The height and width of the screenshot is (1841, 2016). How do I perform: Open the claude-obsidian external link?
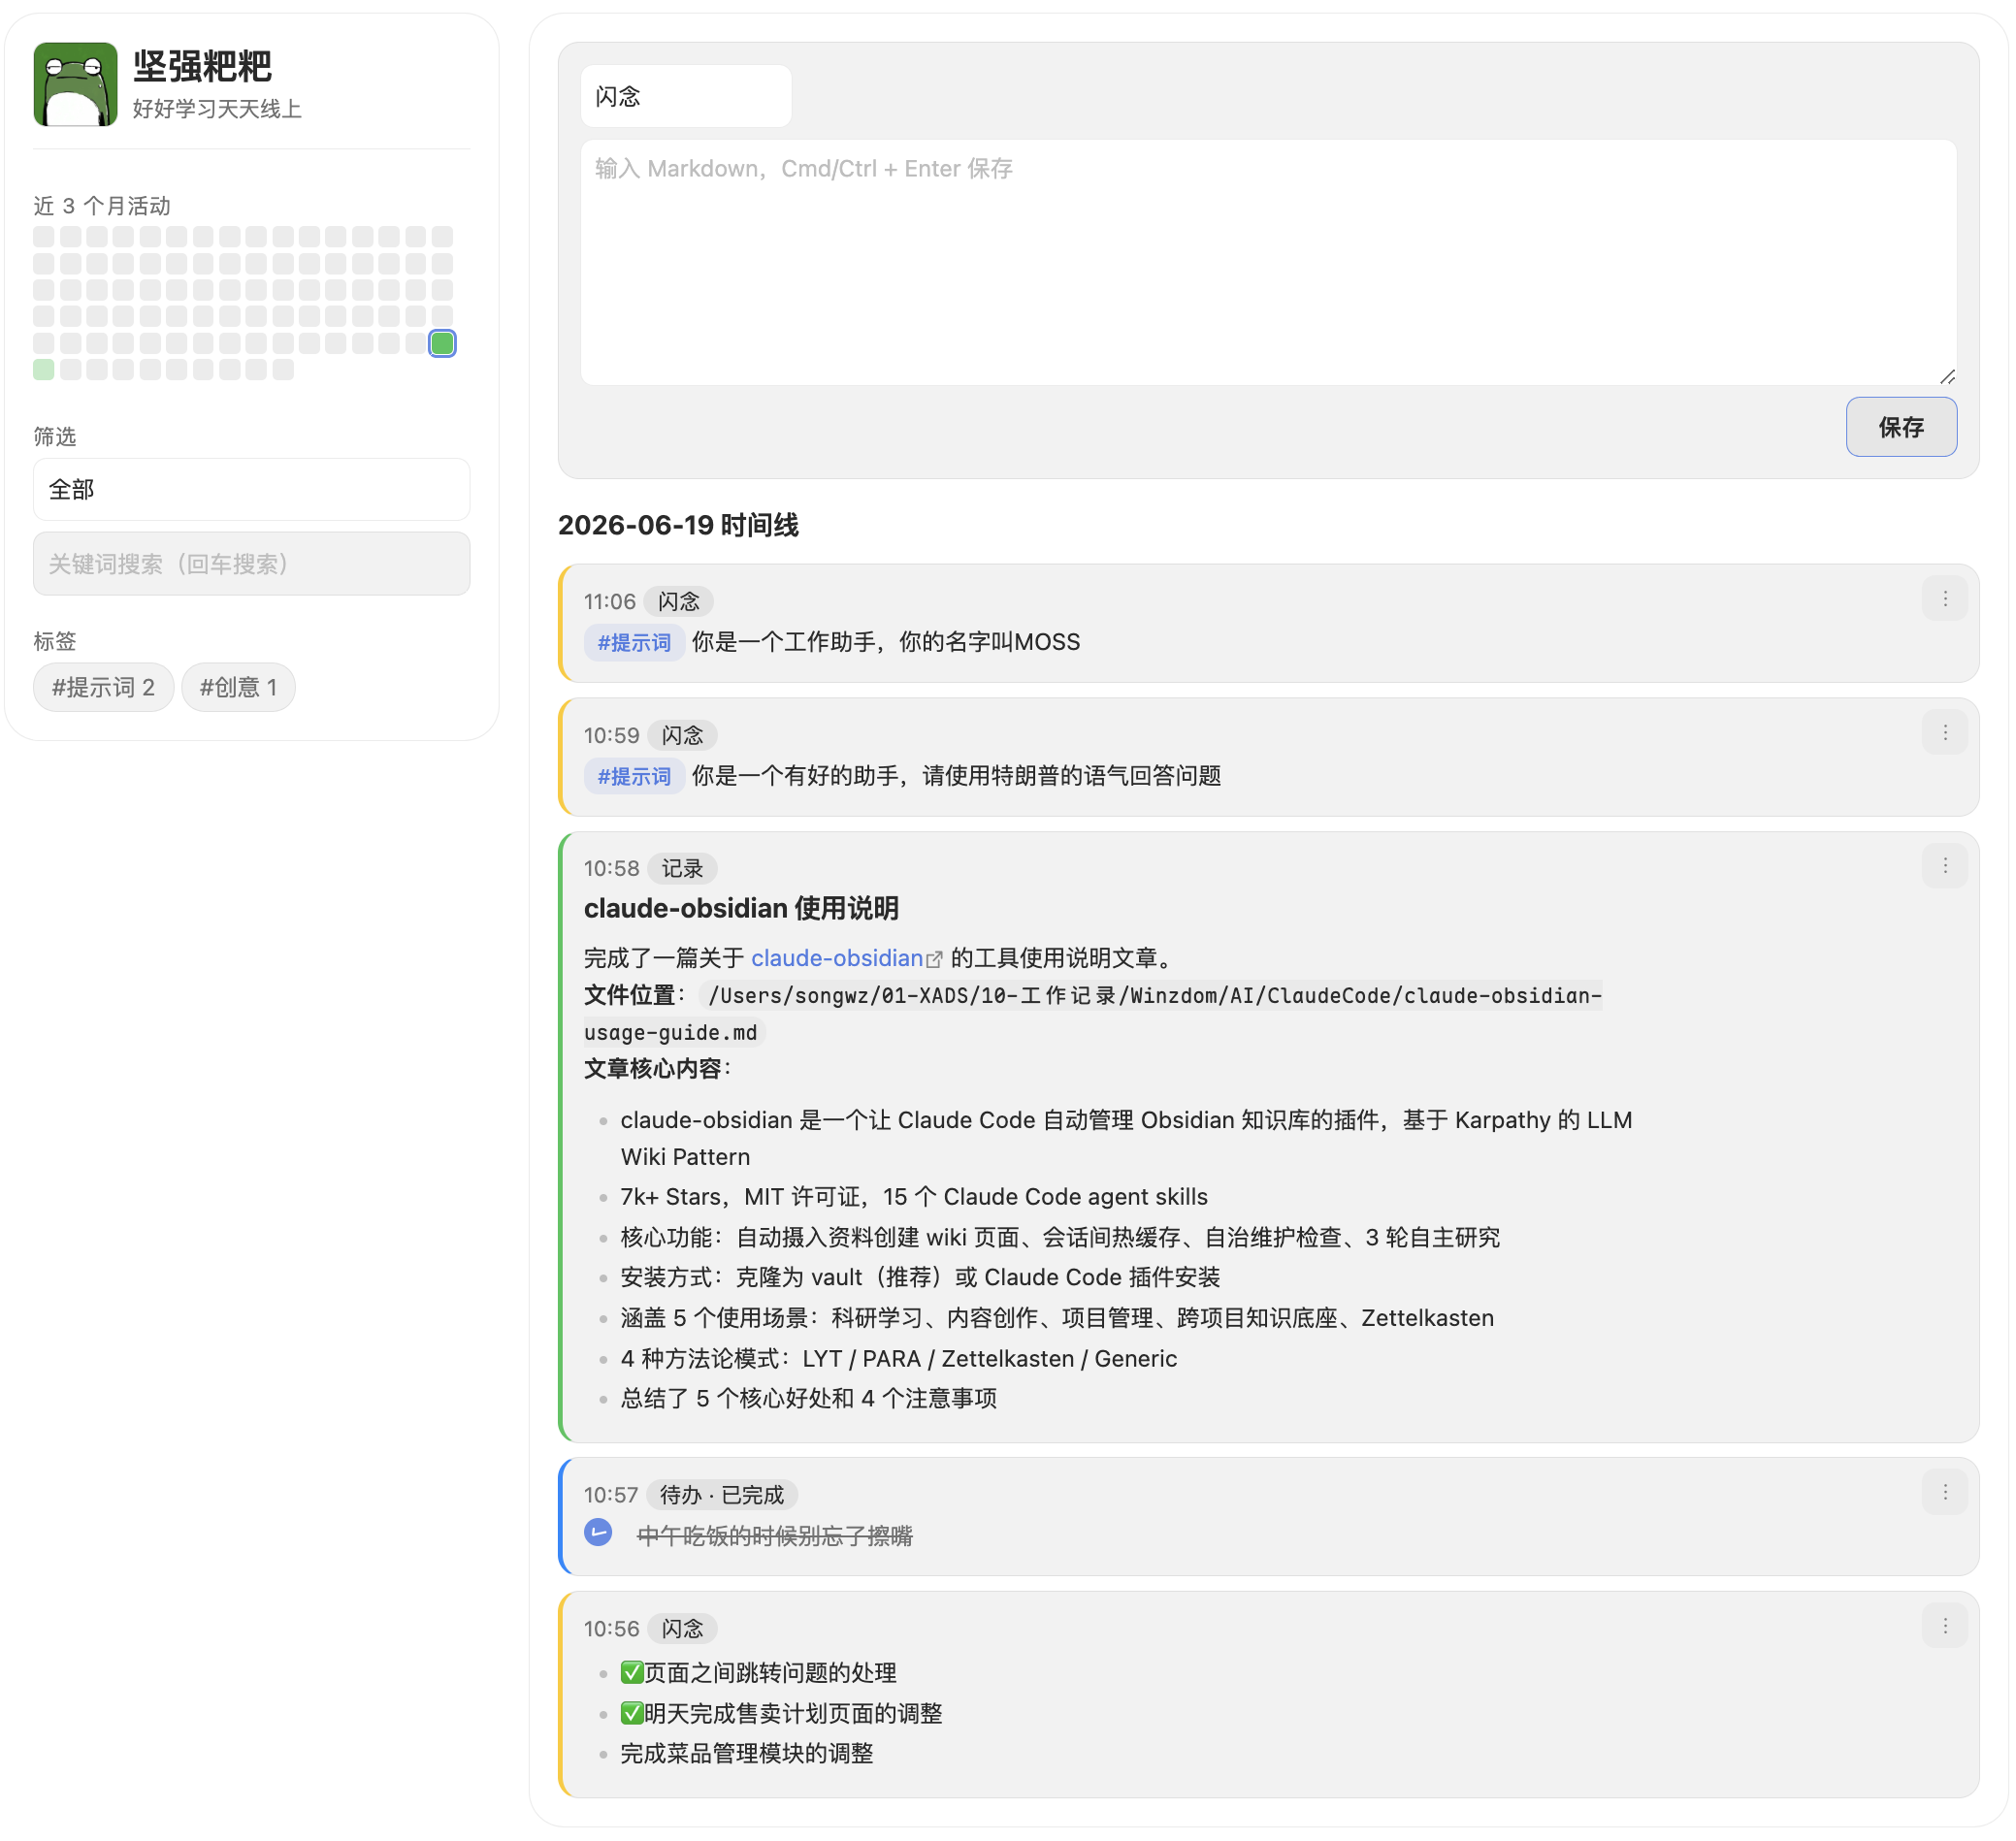click(846, 958)
